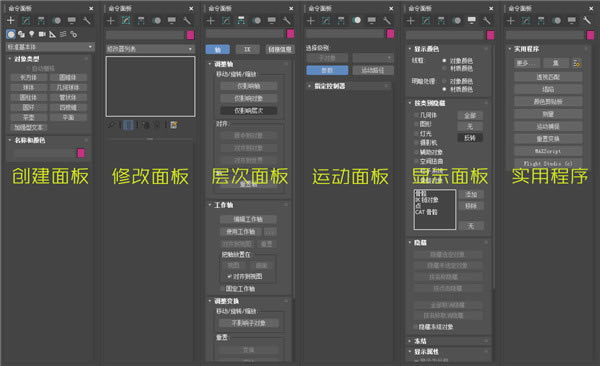Click the pink color swatch in 名称和颜色 rollout

pyautogui.click(x=81, y=153)
